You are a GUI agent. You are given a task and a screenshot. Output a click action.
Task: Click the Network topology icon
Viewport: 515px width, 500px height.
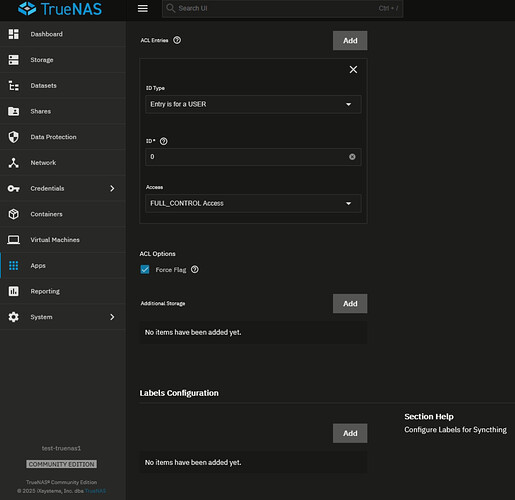(14, 163)
